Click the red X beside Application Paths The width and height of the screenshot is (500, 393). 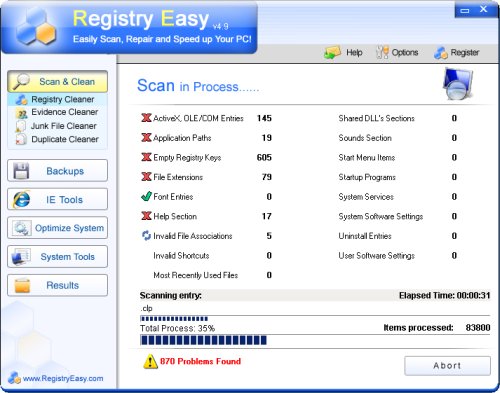pos(146,137)
